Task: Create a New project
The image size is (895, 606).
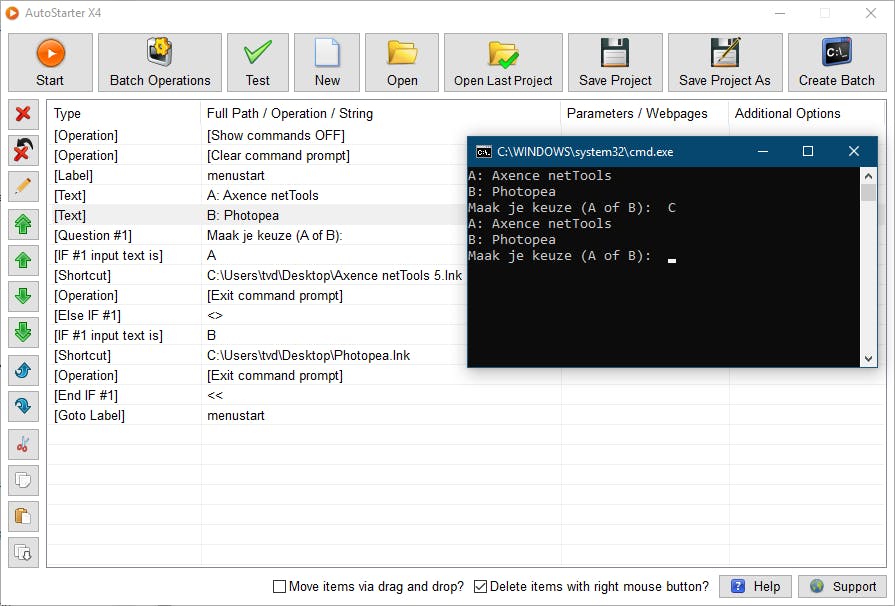Action: tap(327, 62)
